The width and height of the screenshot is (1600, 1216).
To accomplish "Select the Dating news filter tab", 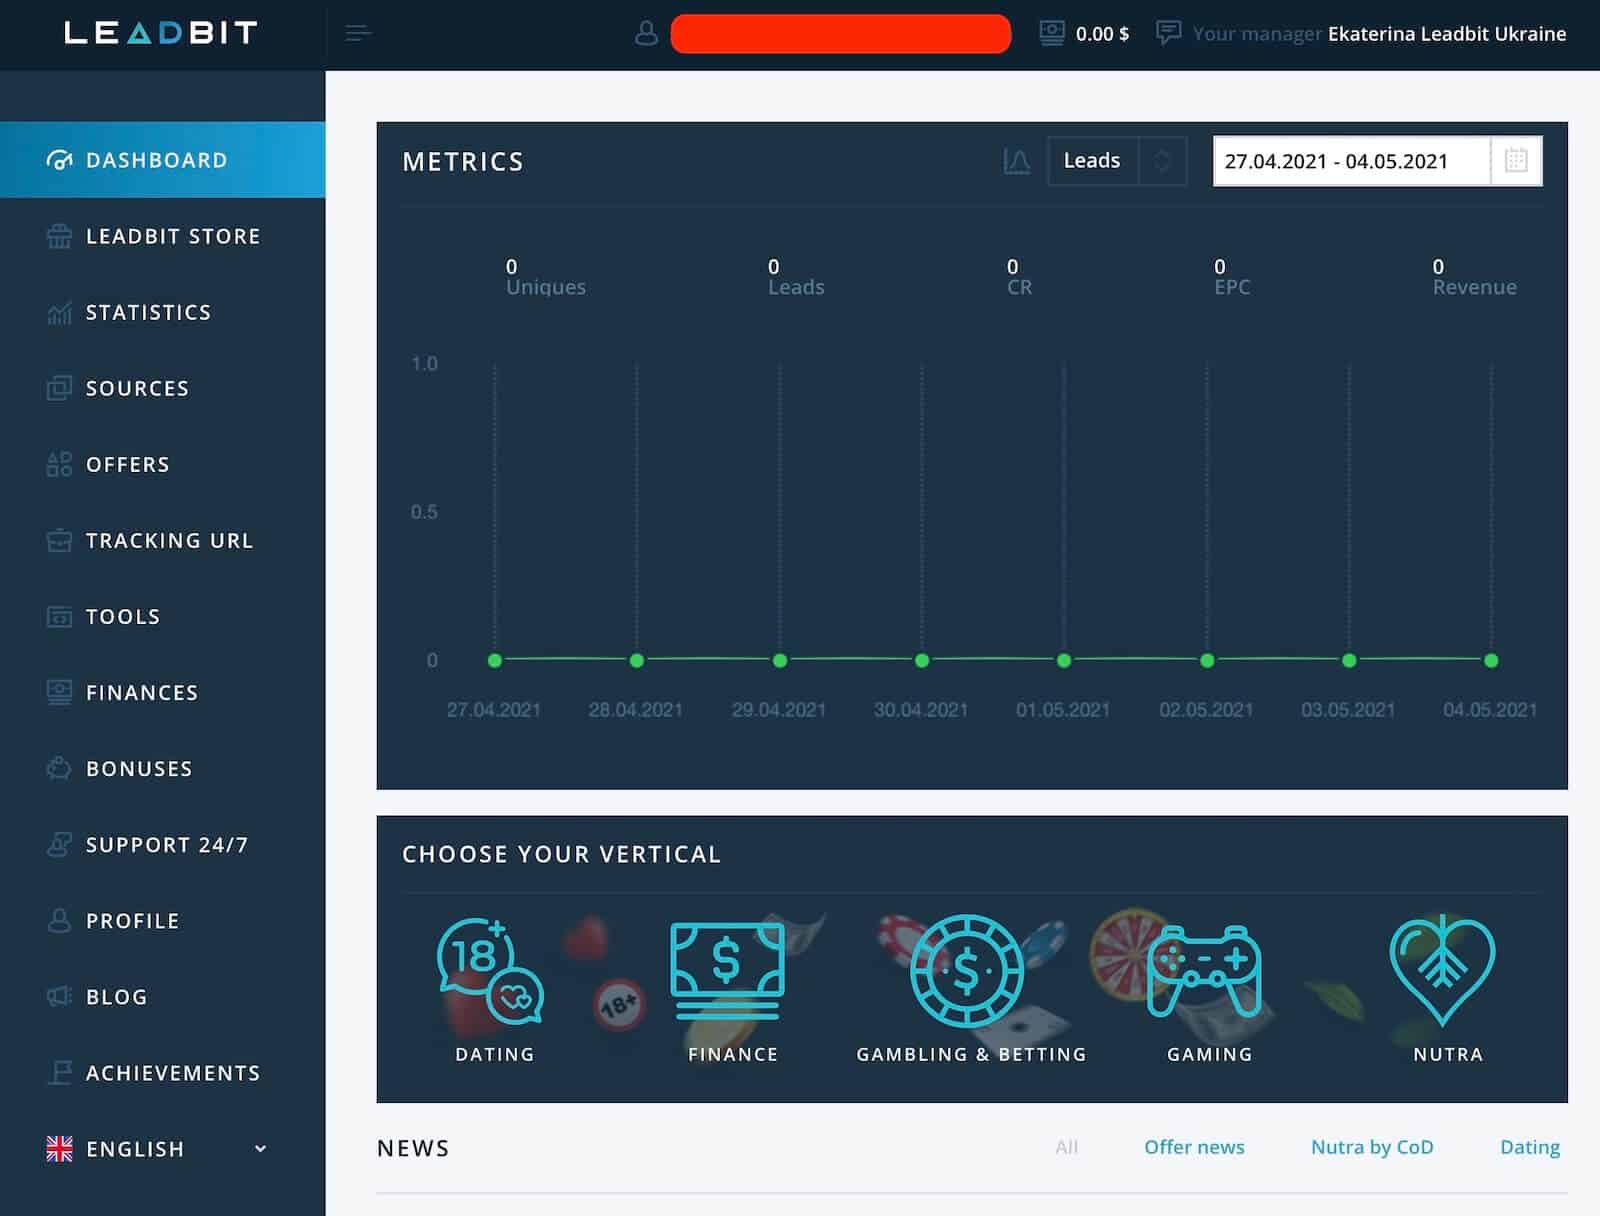I will 1529,1147.
